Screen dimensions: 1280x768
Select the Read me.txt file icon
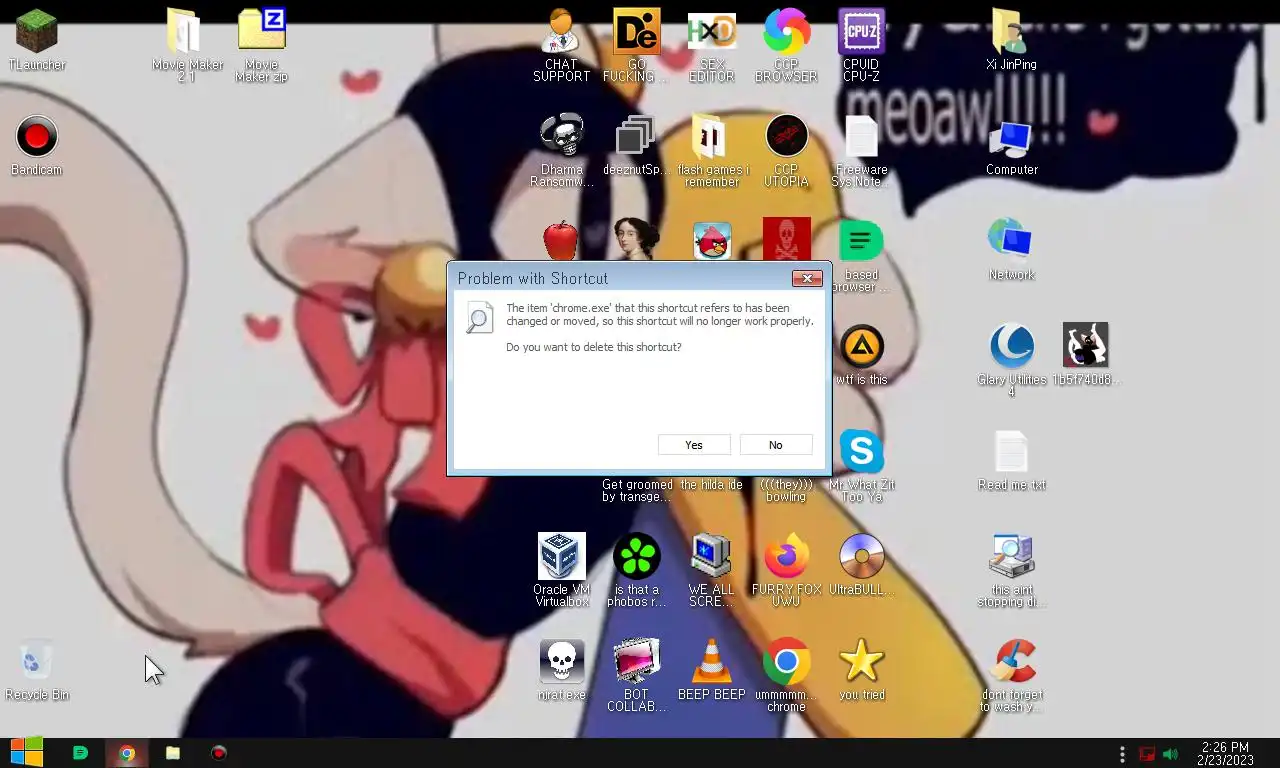[1011, 460]
